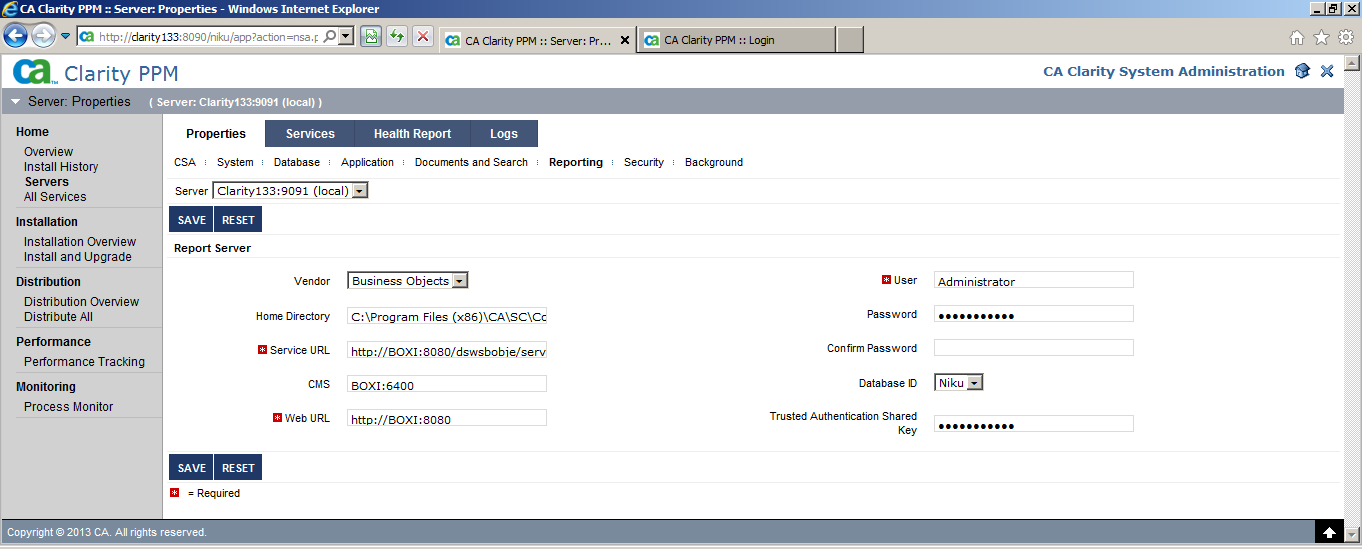Screen dimensions: 1362x549
Task: Open recent pages dropdown next to Forward
Action: pos(66,37)
